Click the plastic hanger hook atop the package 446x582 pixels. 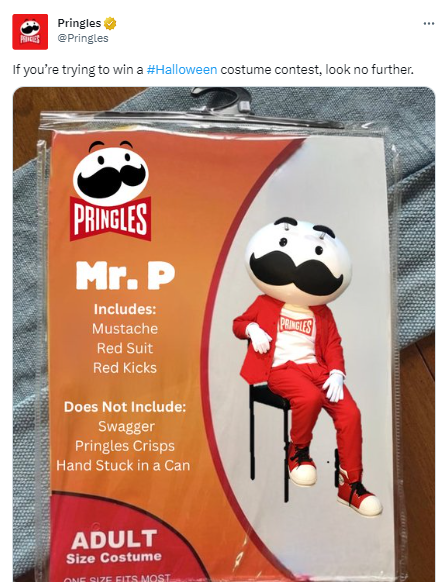click(x=223, y=100)
